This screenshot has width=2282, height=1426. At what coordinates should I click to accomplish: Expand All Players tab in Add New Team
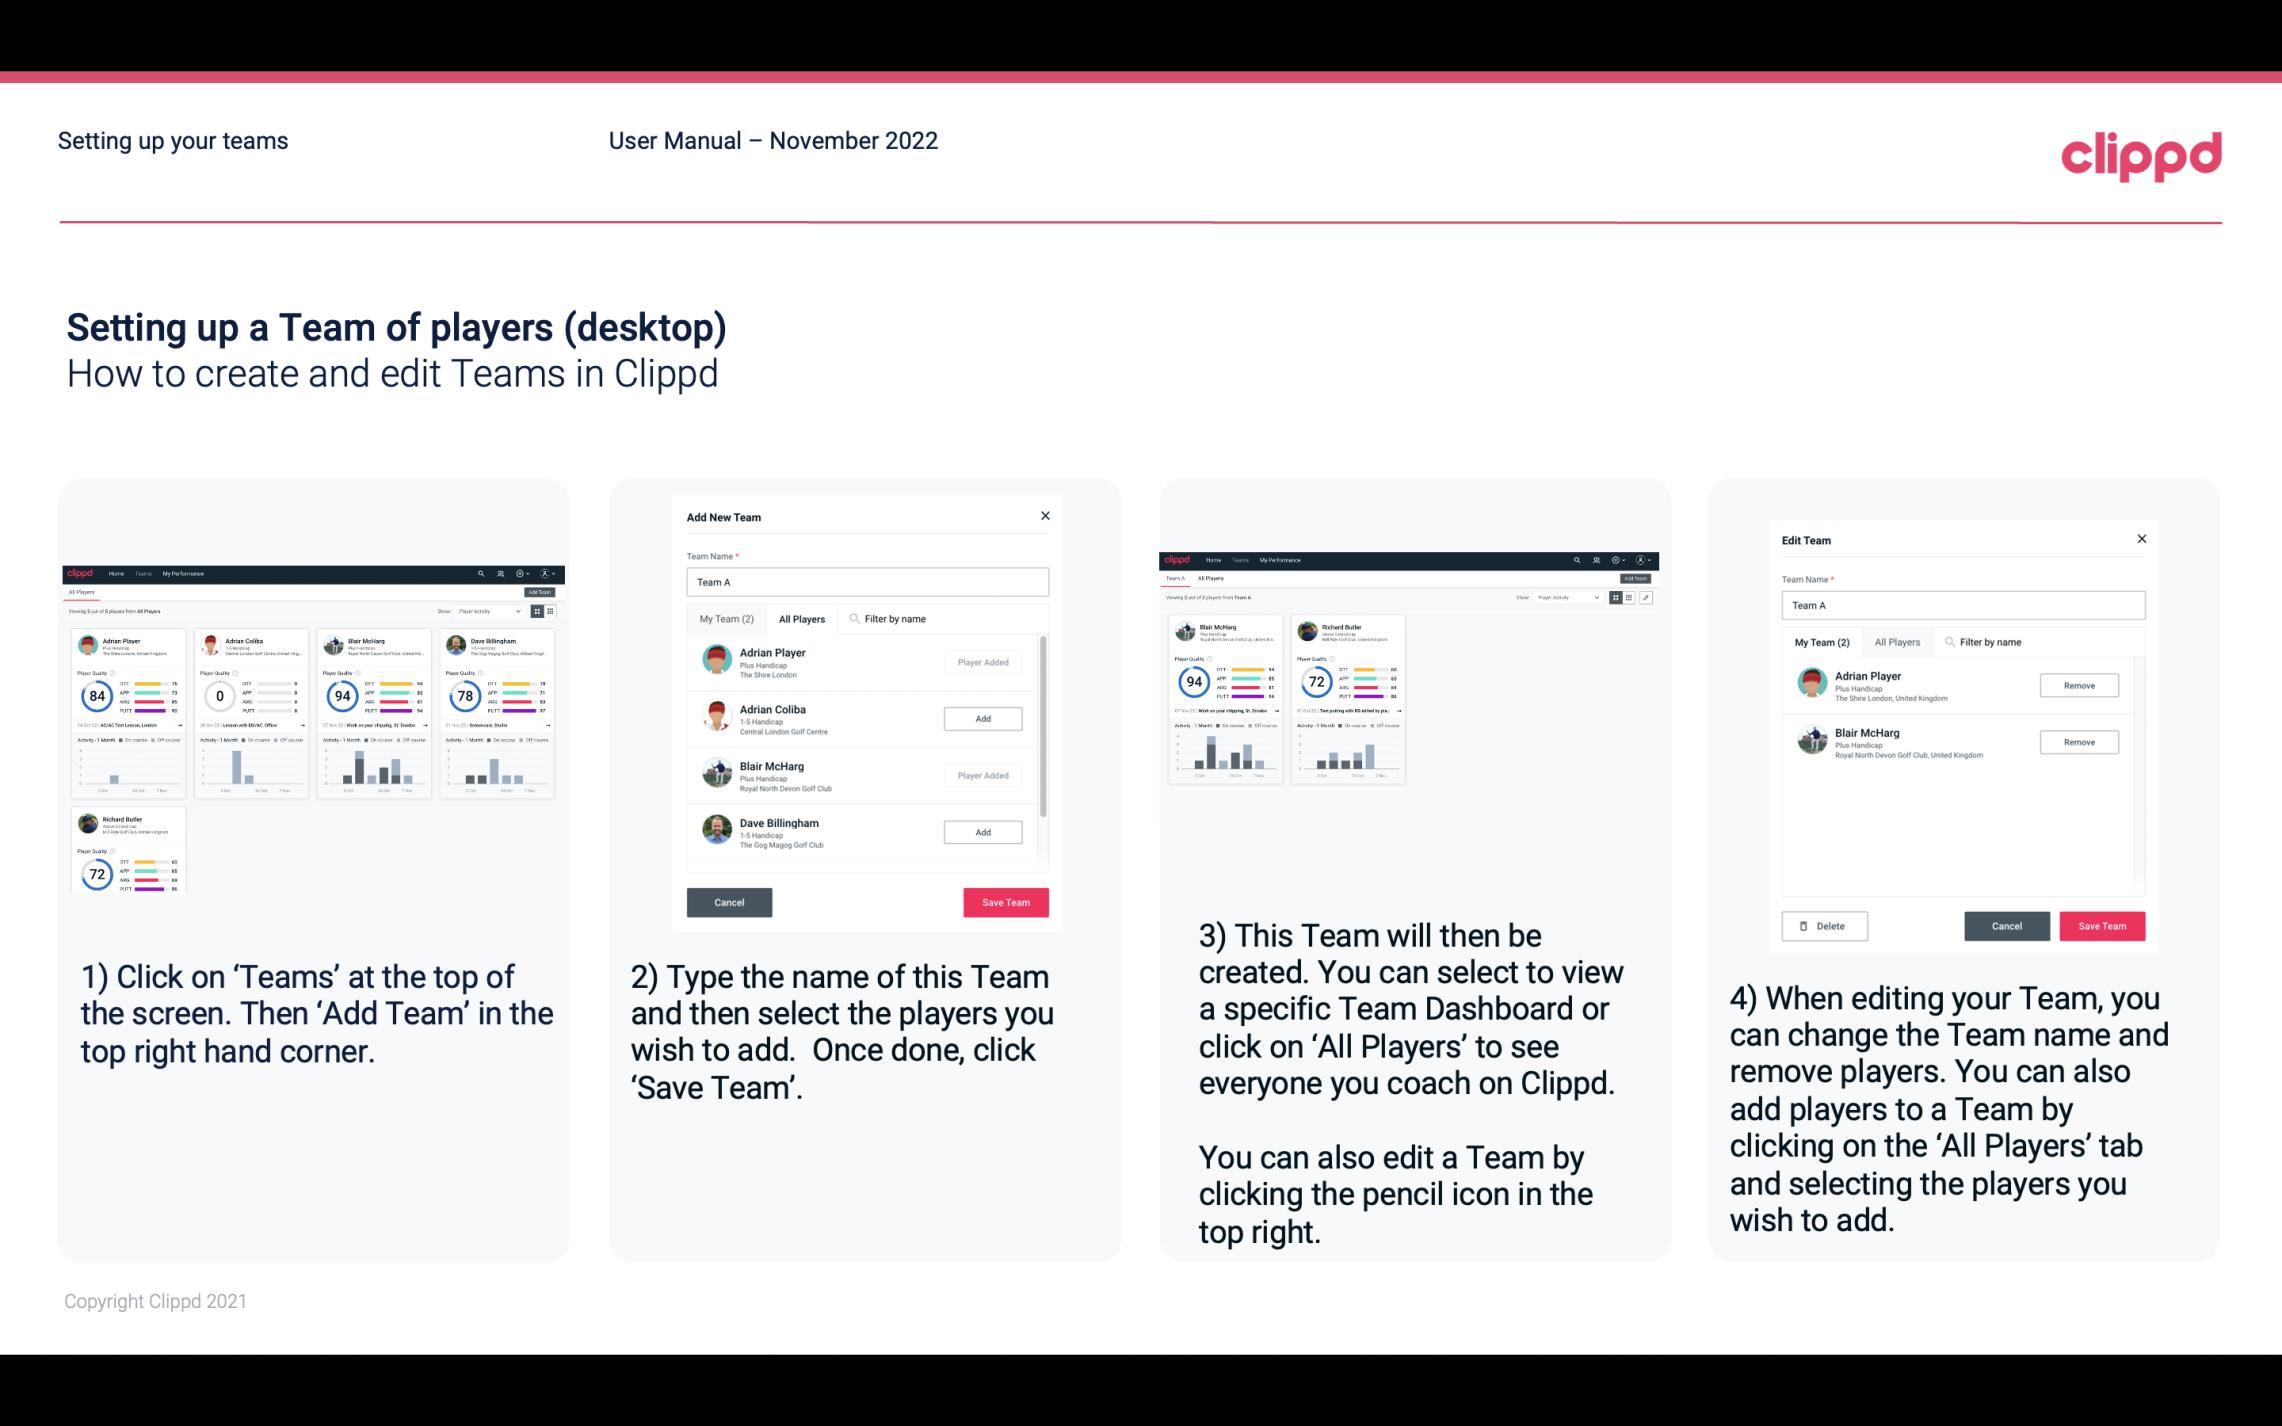click(802, 618)
